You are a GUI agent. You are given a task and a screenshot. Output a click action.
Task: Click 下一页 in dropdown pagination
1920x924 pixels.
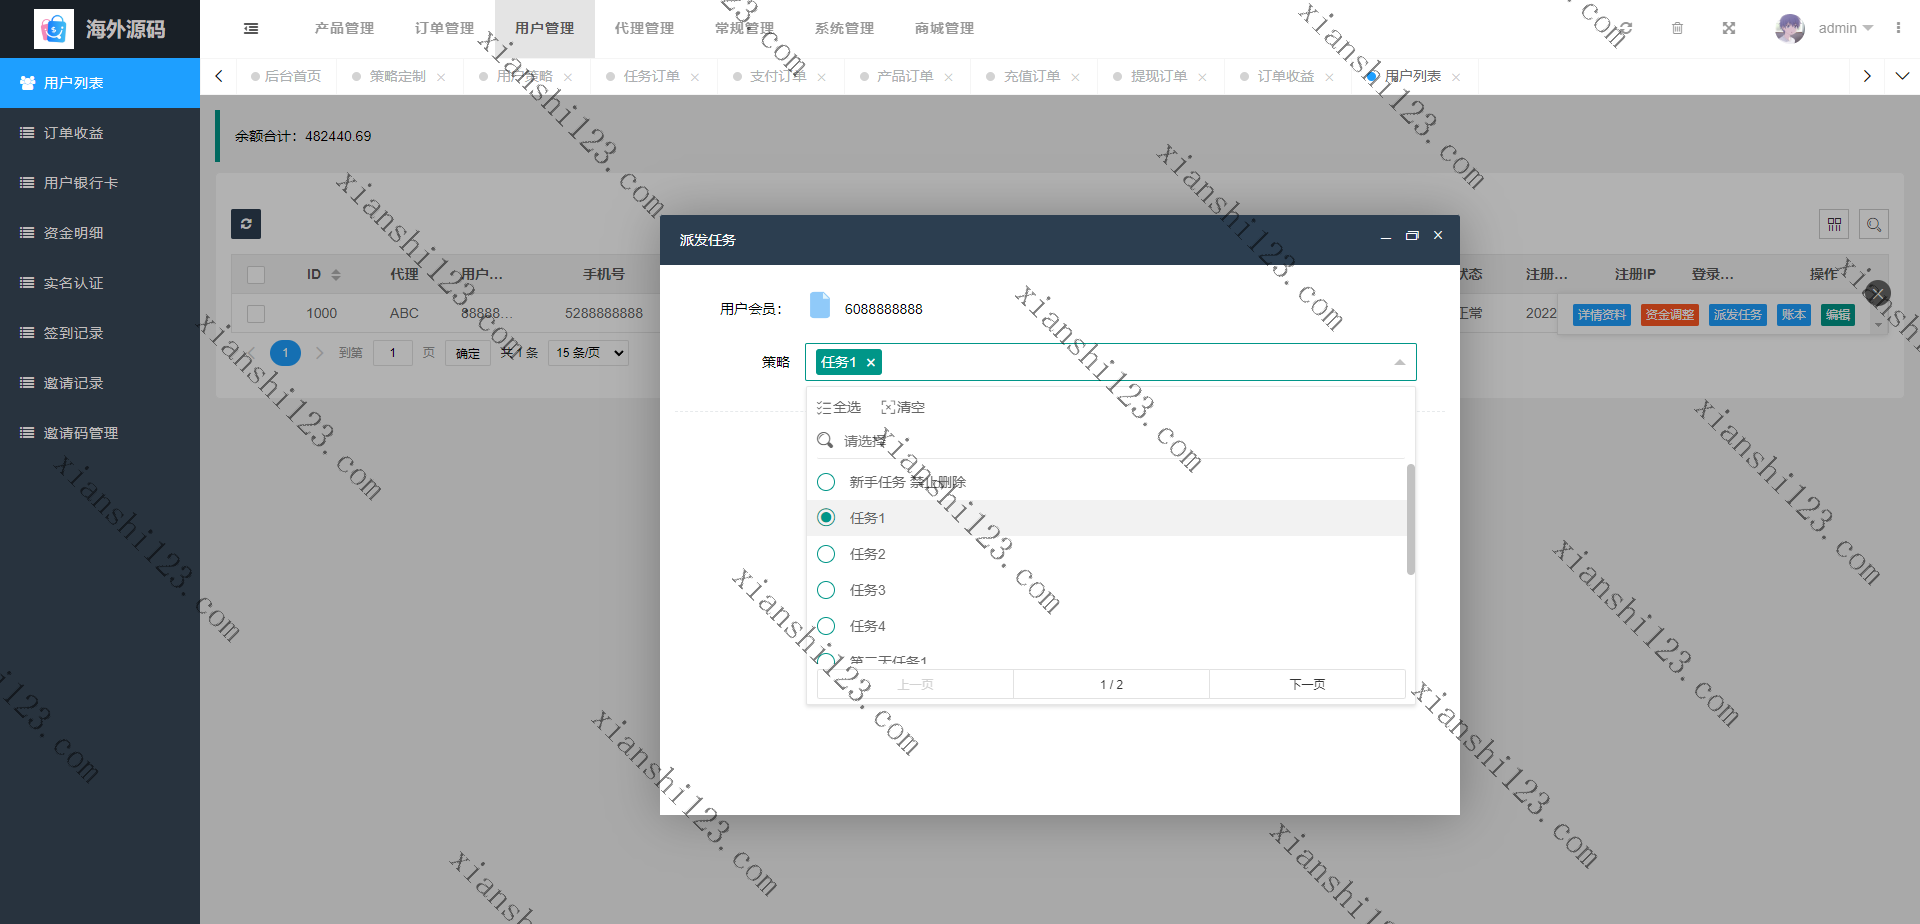click(1307, 684)
